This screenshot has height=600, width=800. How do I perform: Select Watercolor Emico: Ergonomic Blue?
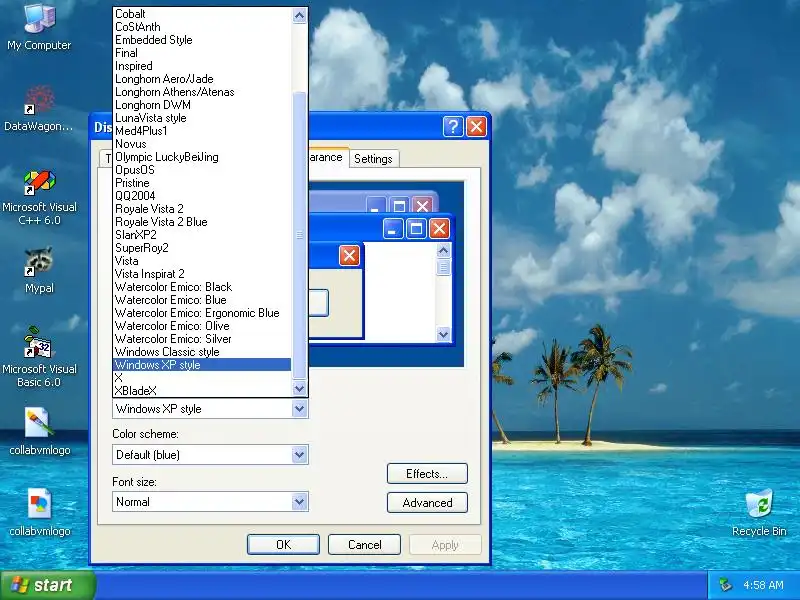(202, 313)
